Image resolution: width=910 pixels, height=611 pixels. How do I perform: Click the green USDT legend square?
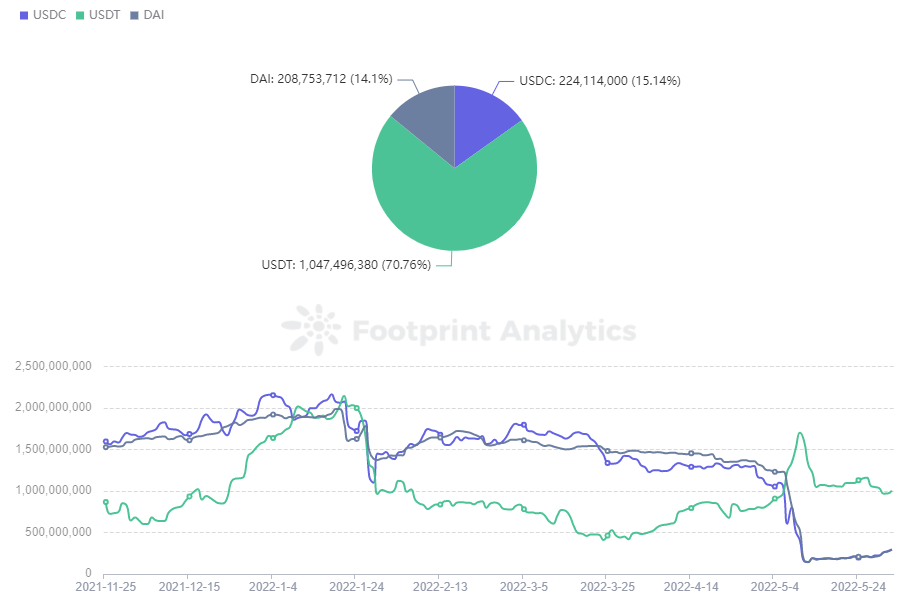tap(80, 16)
